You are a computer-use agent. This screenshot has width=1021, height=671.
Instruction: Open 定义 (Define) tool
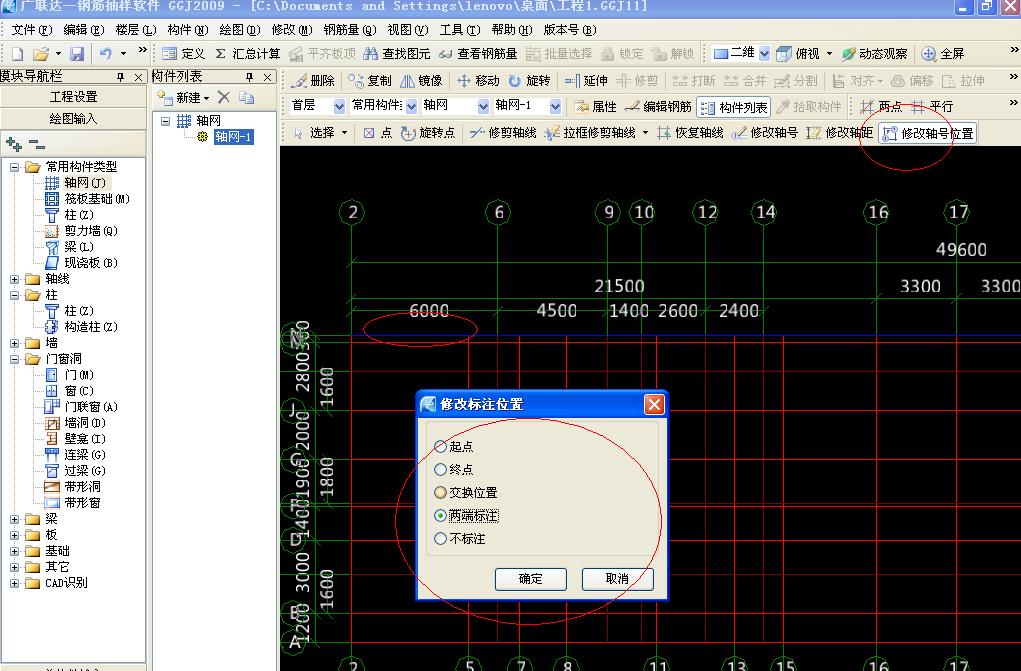[x=183, y=54]
